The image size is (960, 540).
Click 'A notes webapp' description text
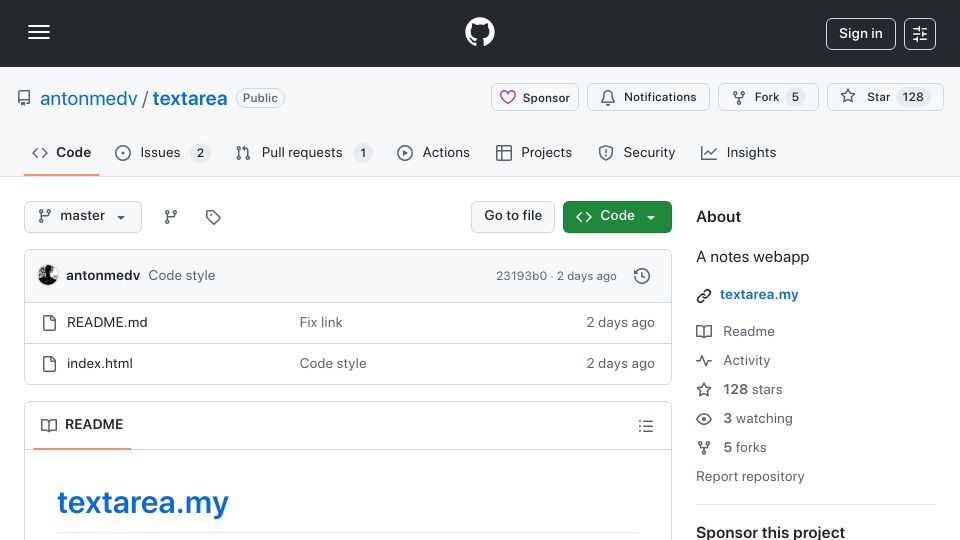coord(752,257)
